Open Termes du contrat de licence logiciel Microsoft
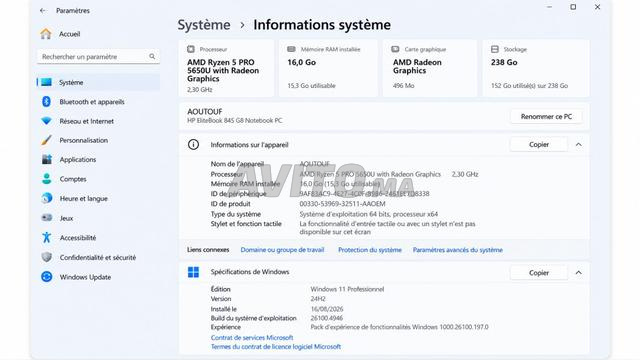Image resolution: width=640 pixels, height=360 pixels. (x=276, y=347)
